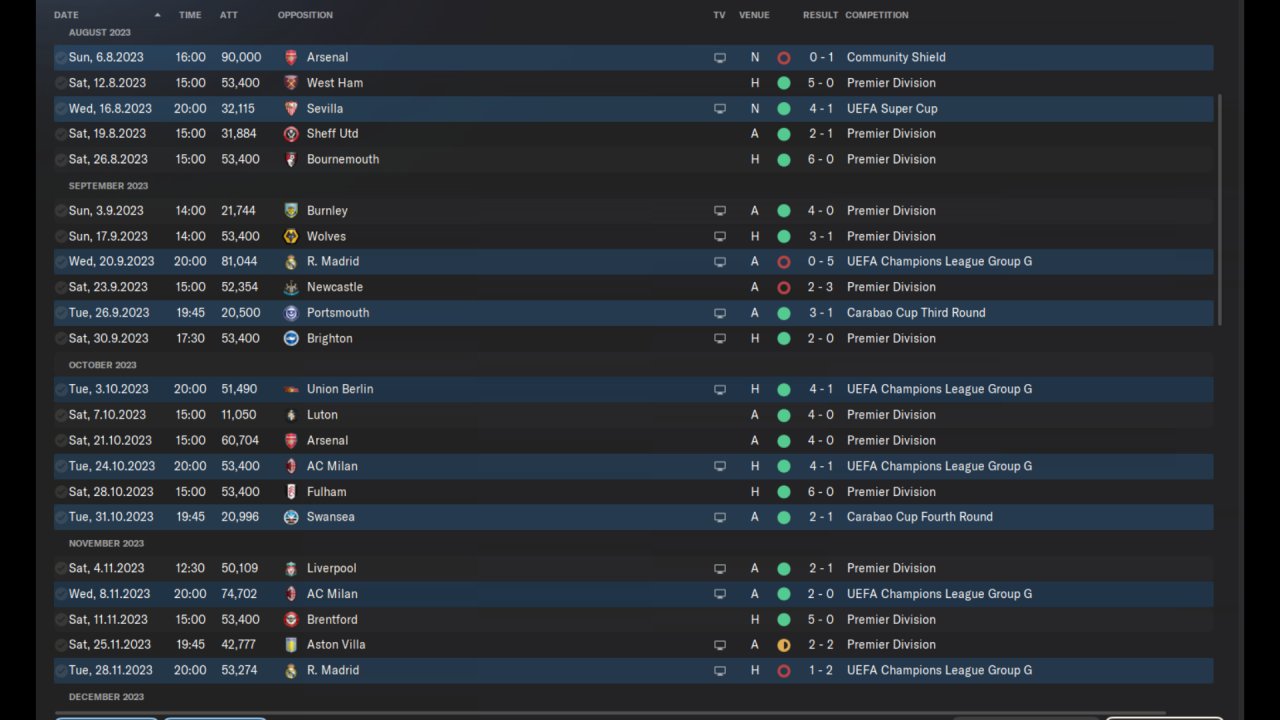Click the Union Berlin club badge
Viewport: 1280px width, 720px height.
291,390
